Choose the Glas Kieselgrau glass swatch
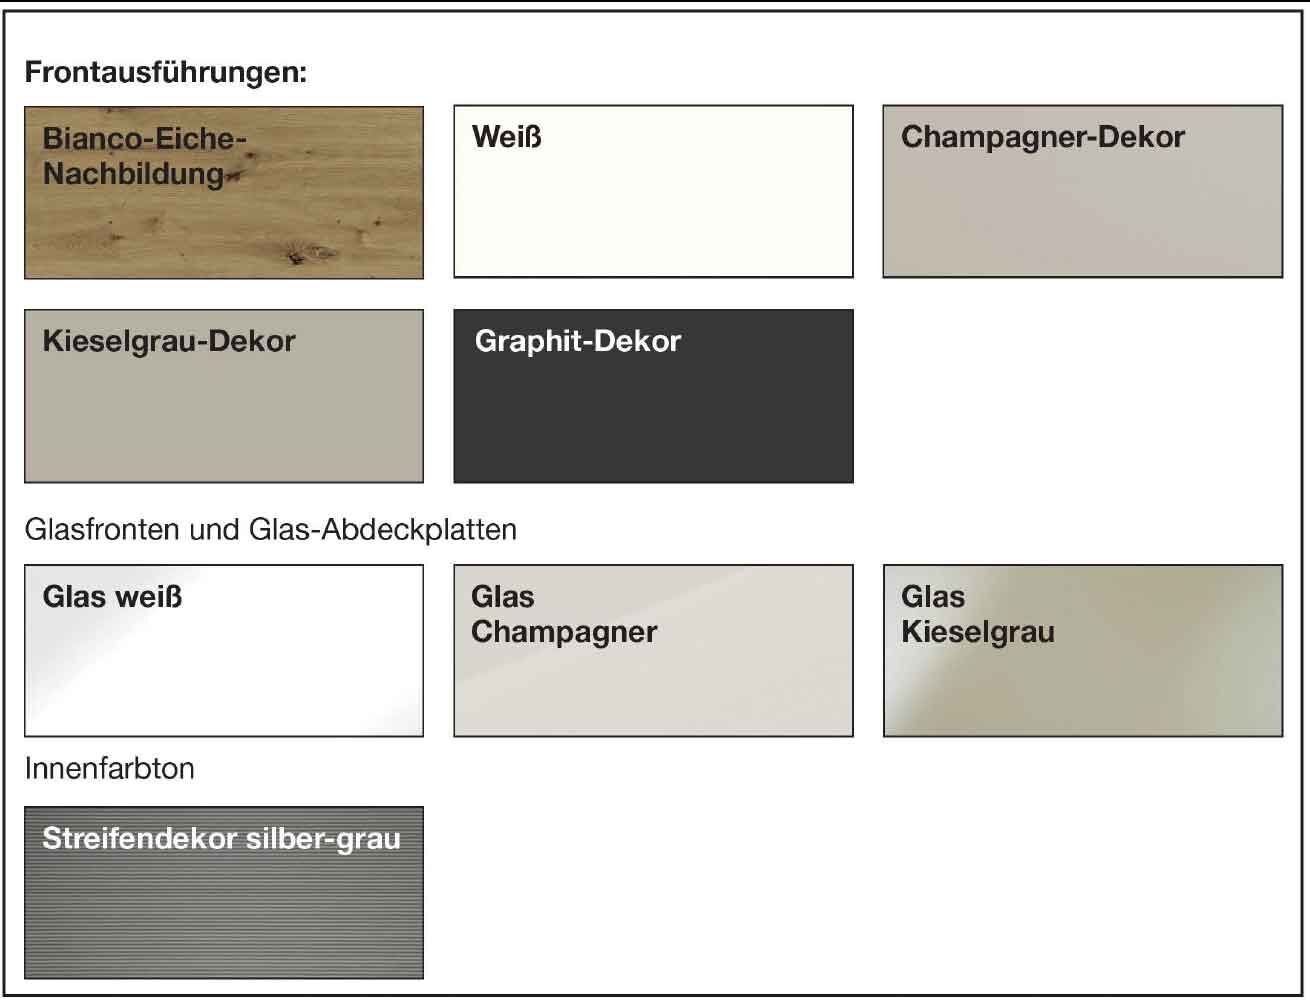The width and height of the screenshot is (1310, 1008). pos(1082,651)
